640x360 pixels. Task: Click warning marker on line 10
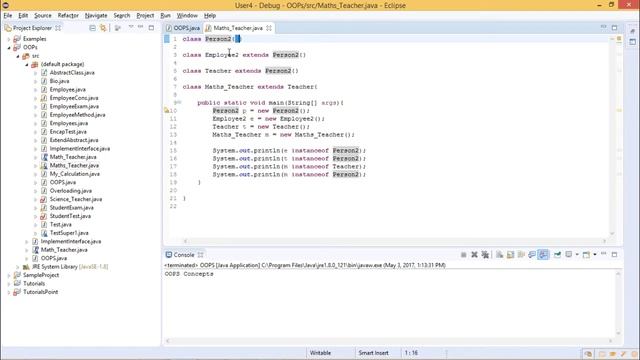pos(167,110)
